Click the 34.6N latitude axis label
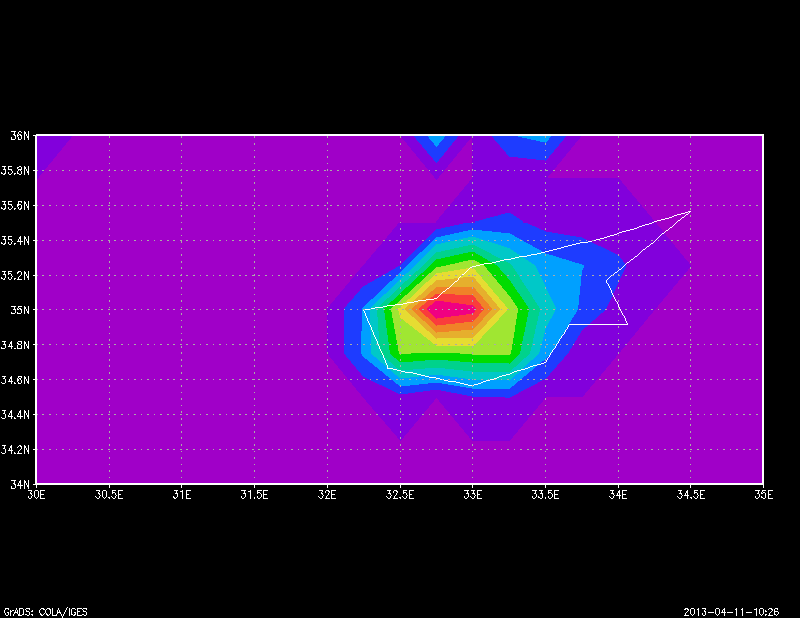The width and height of the screenshot is (800, 618). (15, 380)
